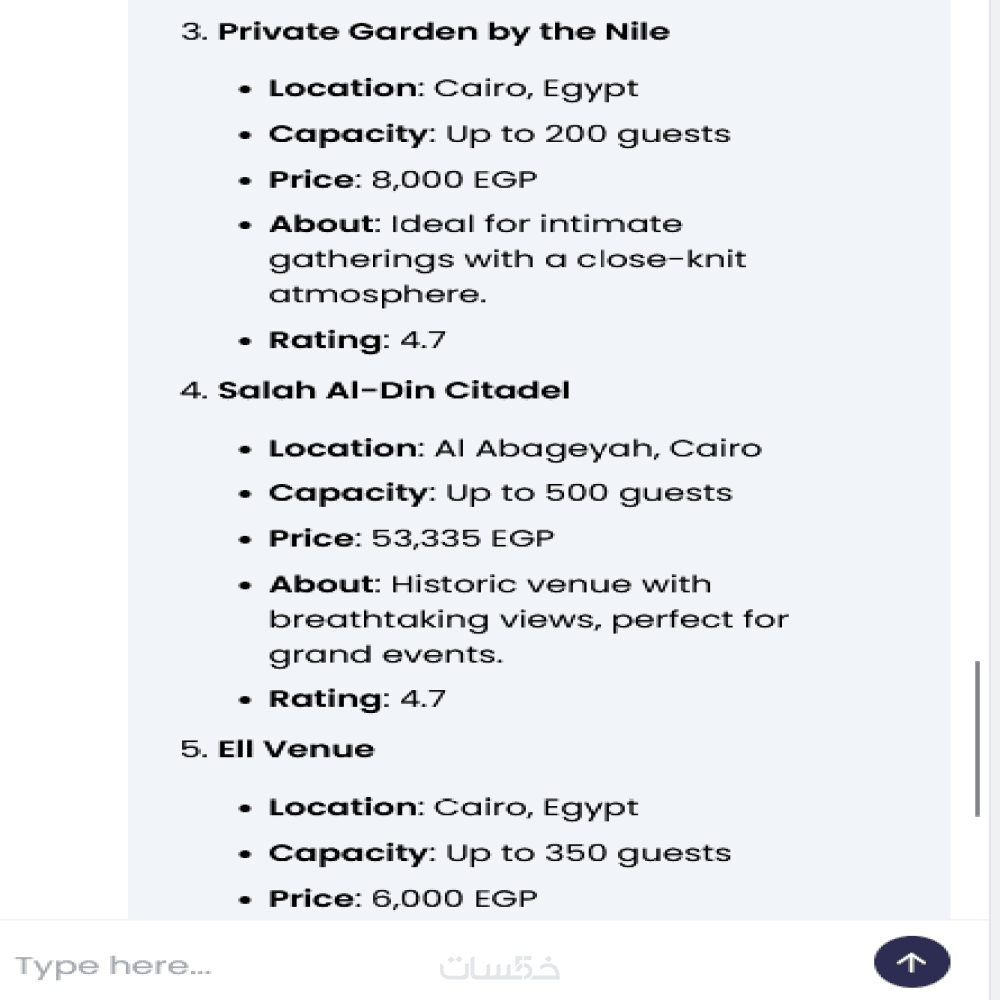
Task: Click the historic venue About description
Action: [528, 619]
